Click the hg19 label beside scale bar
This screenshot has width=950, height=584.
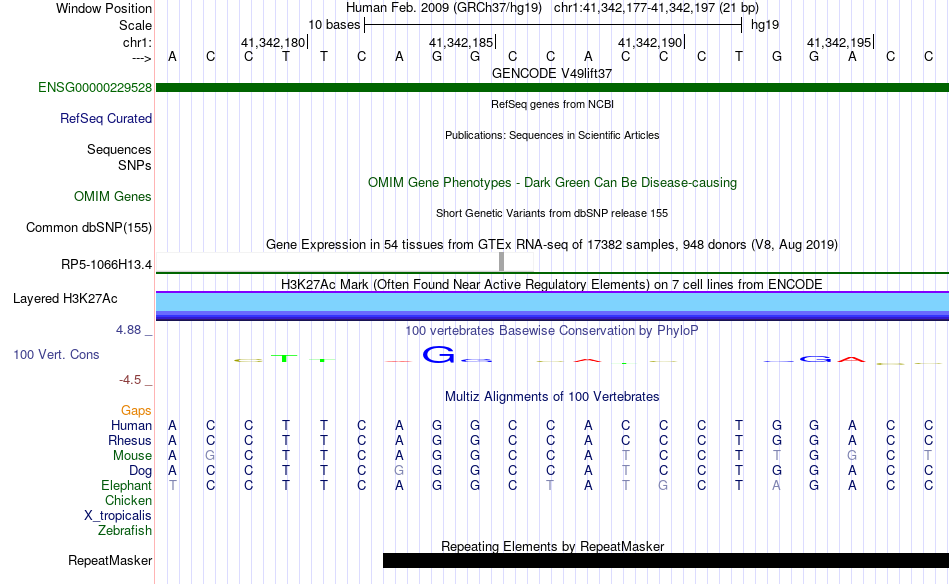pyautogui.click(x=765, y=25)
